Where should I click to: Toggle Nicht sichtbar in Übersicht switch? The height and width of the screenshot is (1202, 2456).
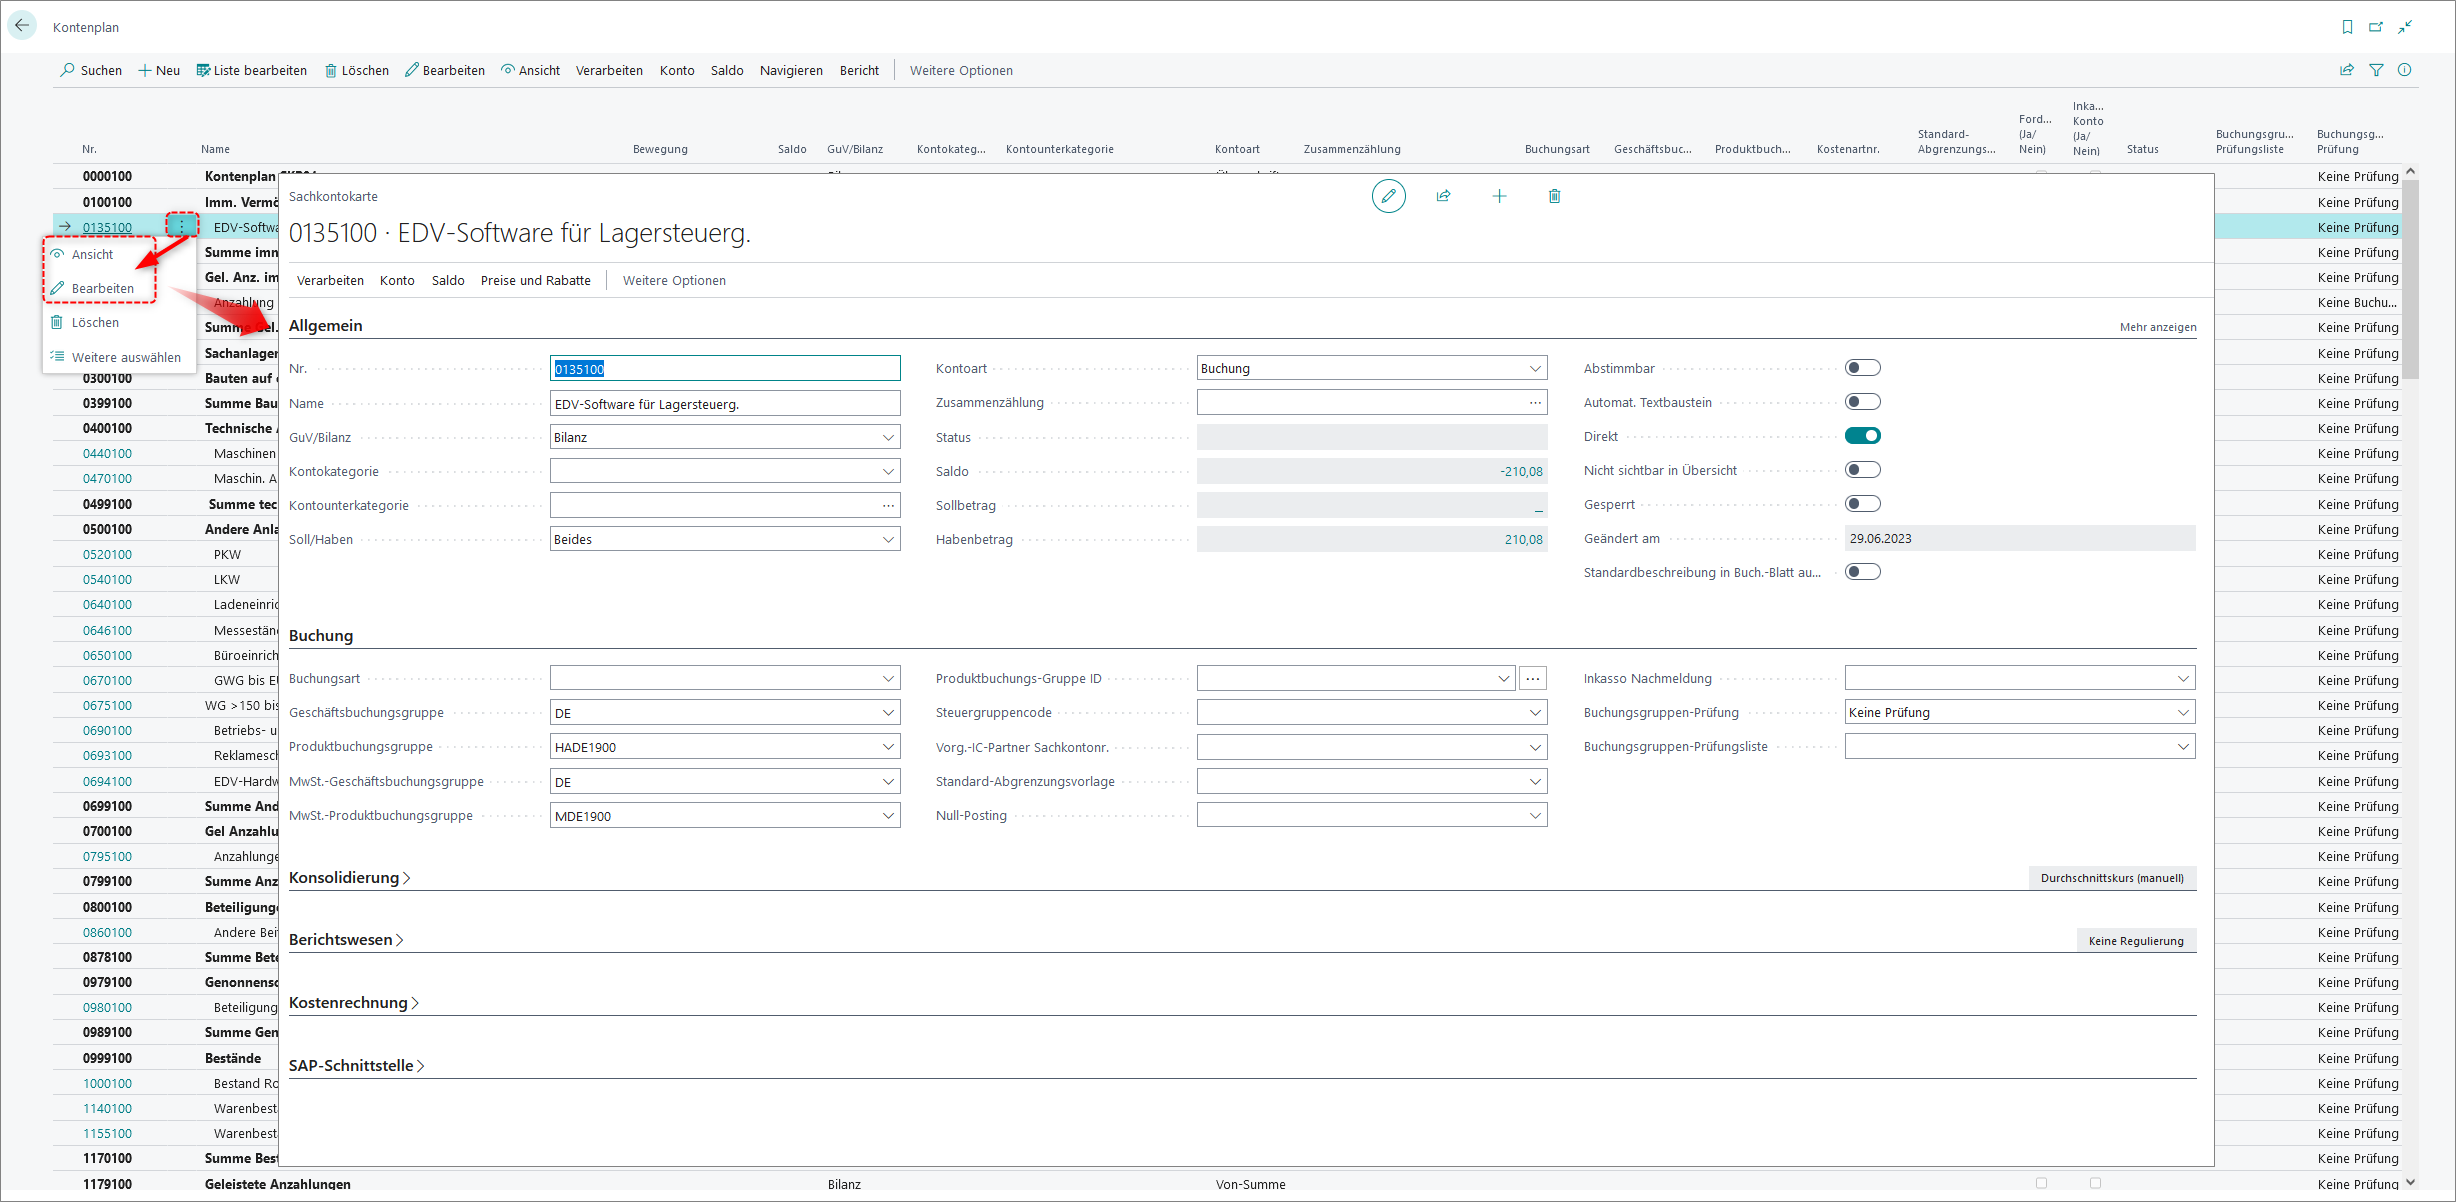1863,470
